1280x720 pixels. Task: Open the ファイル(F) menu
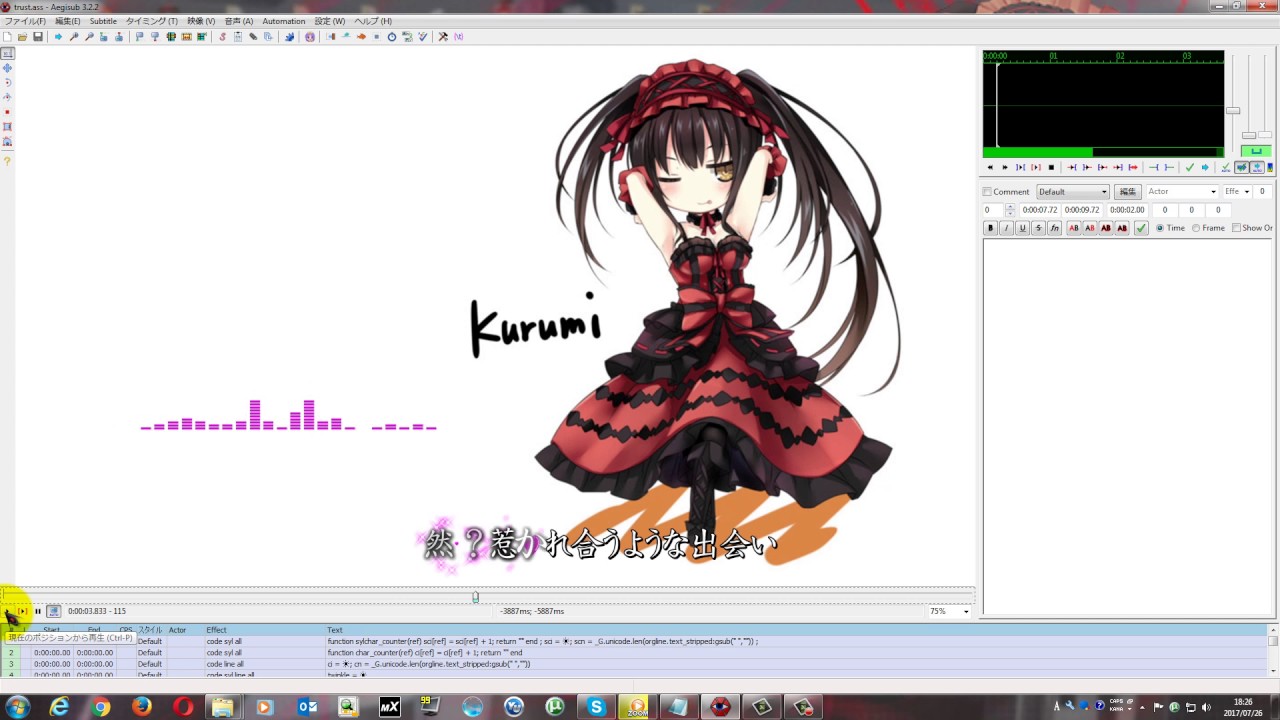click(24, 21)
